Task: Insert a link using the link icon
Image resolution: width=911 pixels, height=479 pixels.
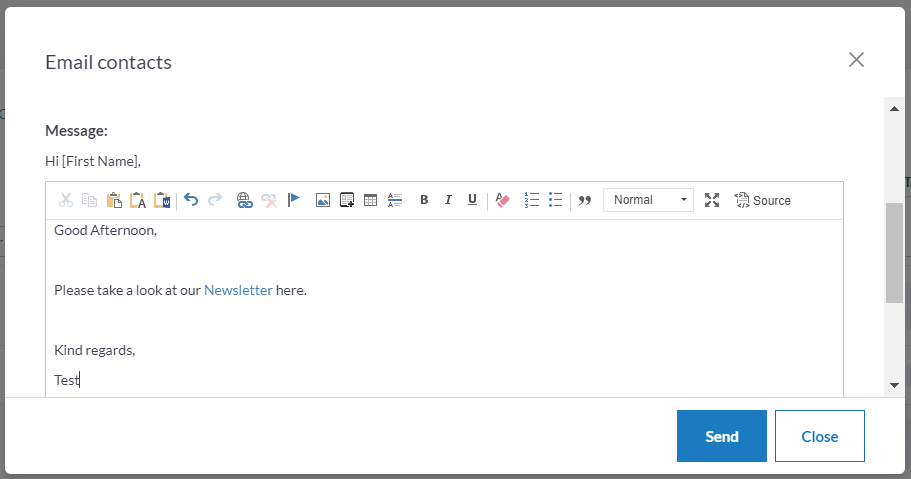Action: (x=245, y=200)
